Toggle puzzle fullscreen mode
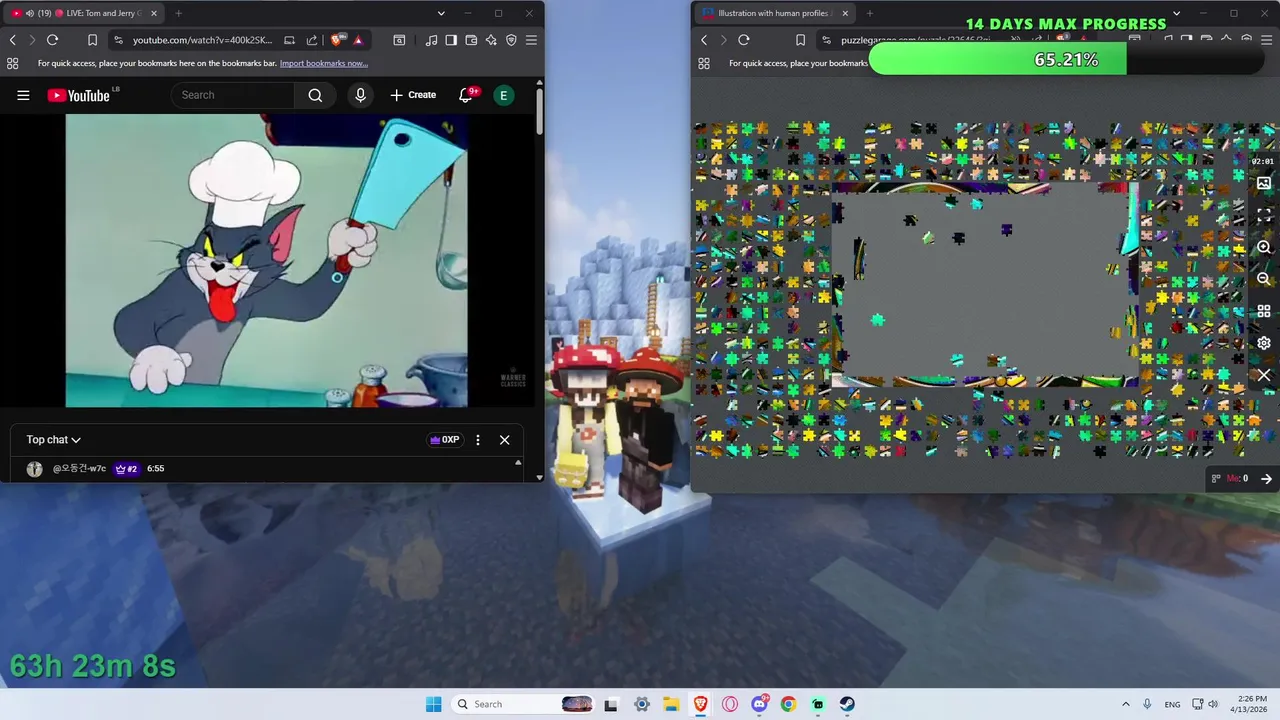Viewport: 1280px width, 720px height. (1264, 215)
